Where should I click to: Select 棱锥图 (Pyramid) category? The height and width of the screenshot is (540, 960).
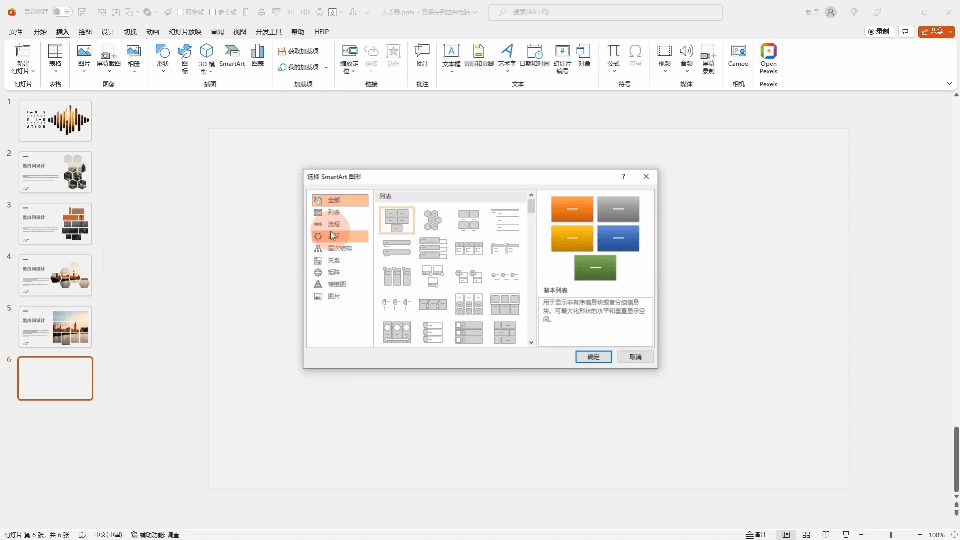point(340,284)
